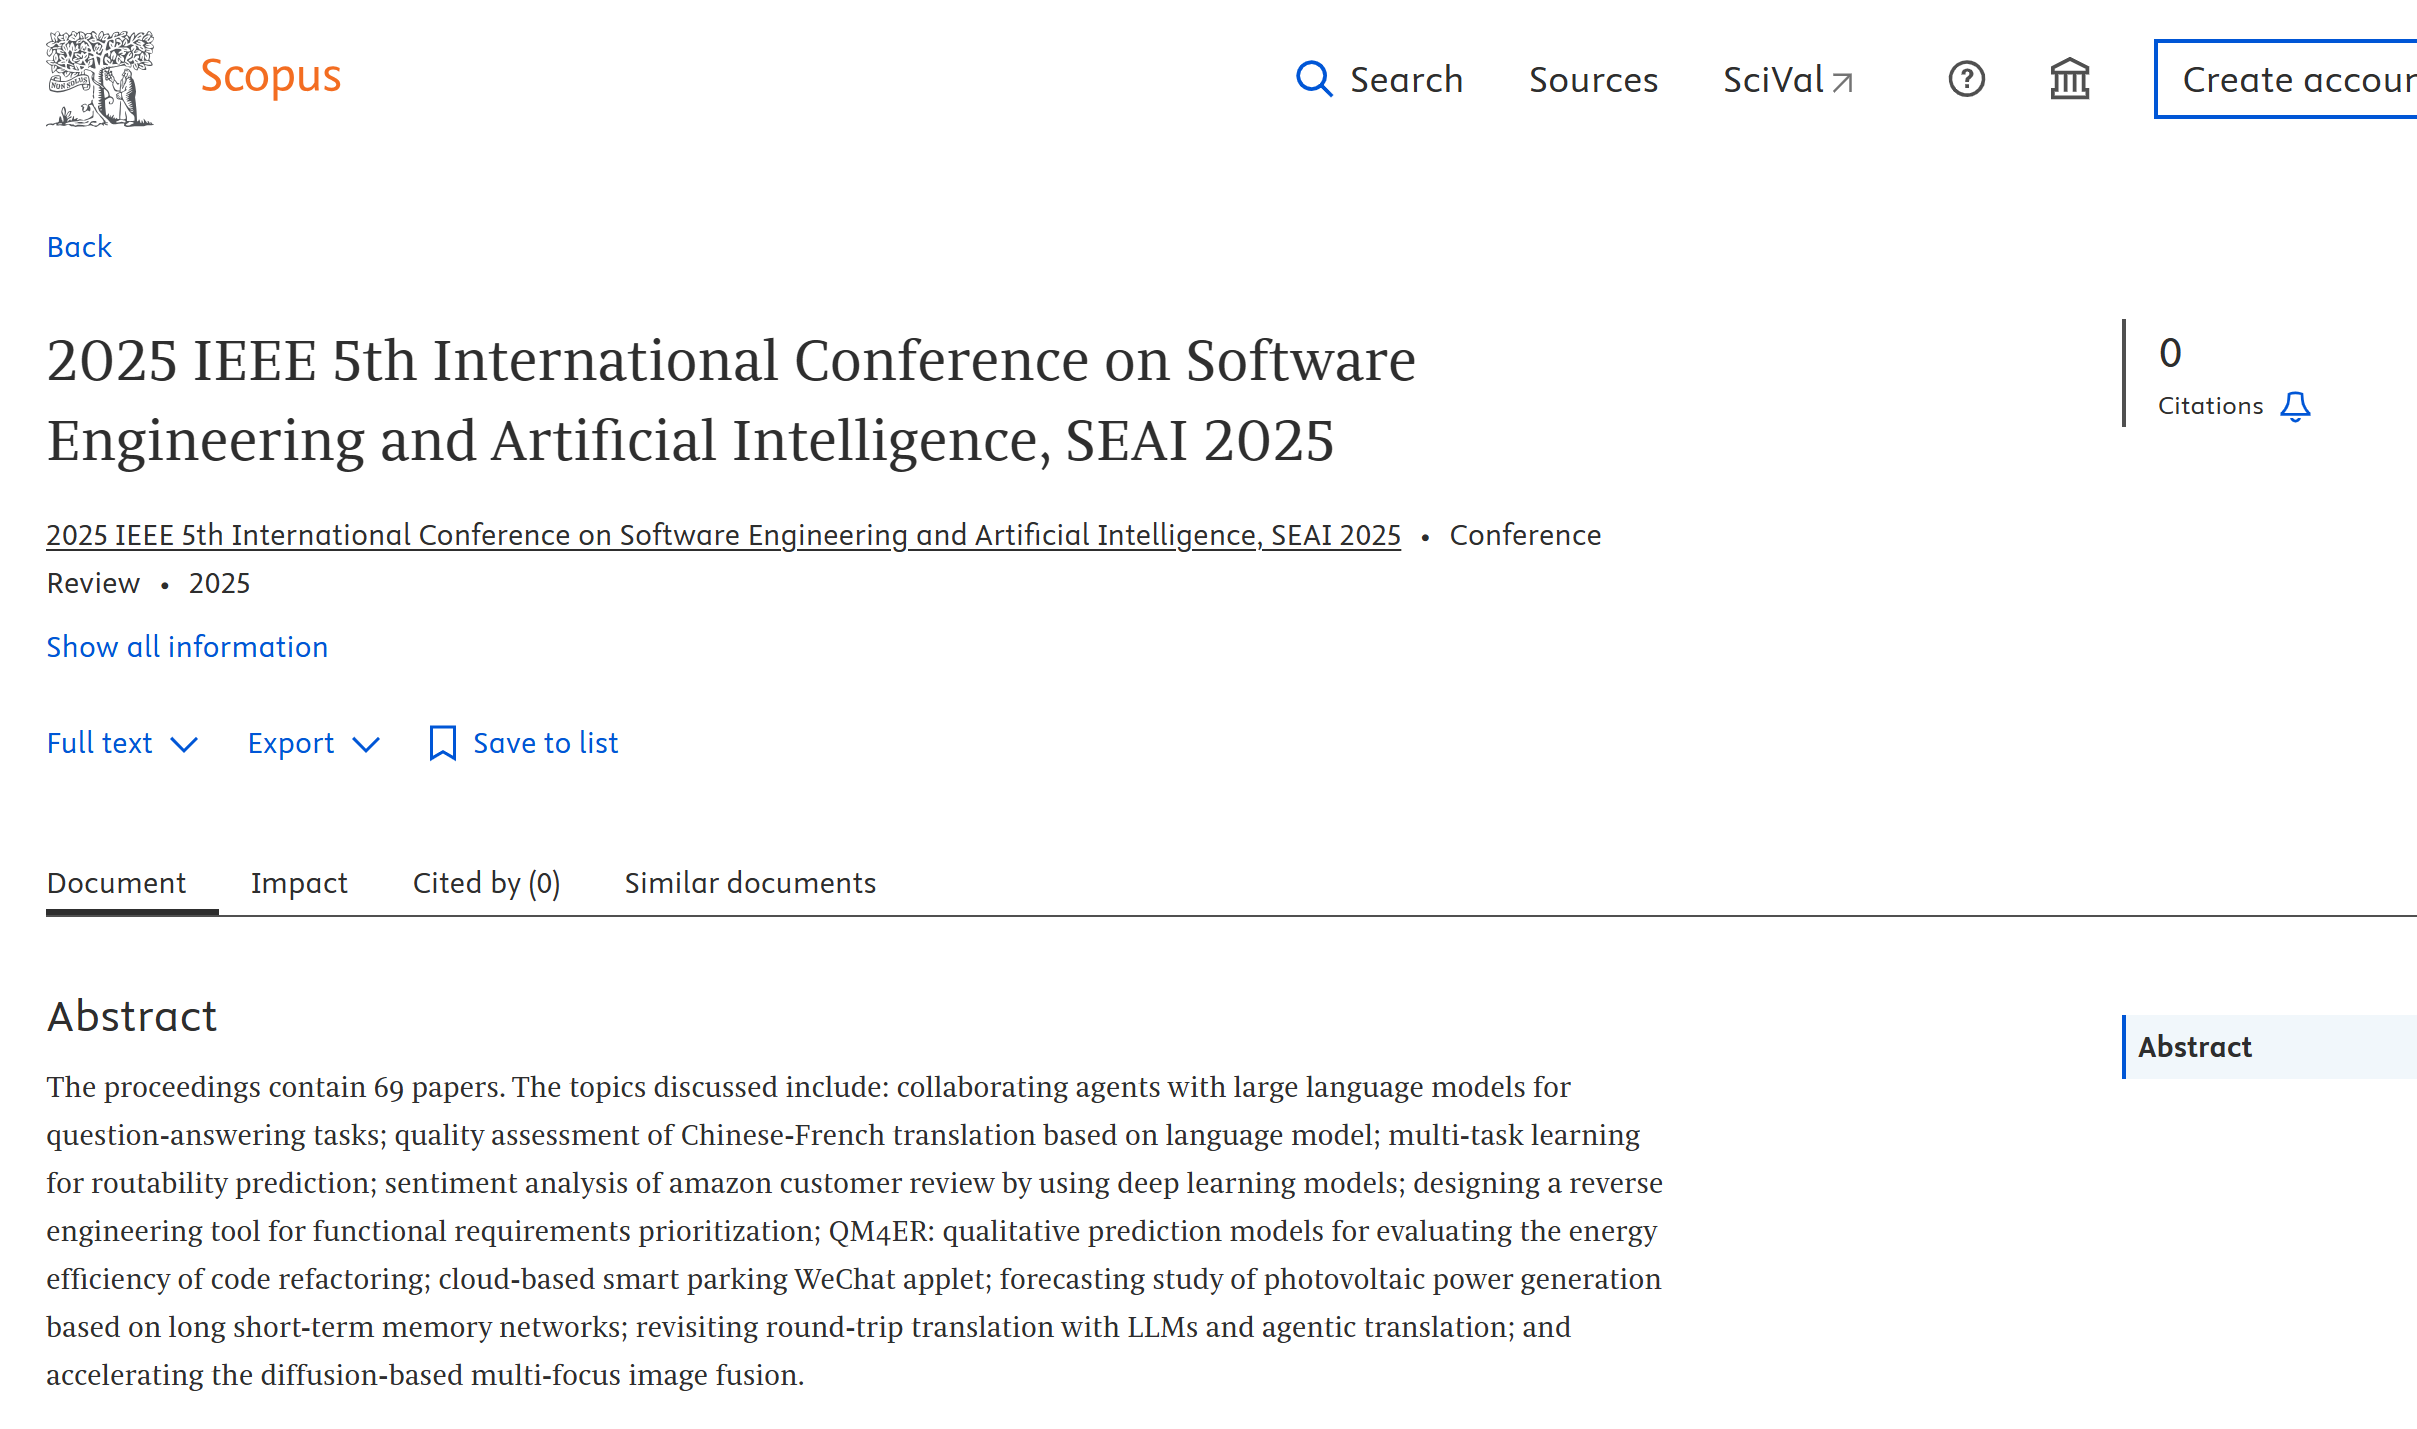Click the Save to list bookmark icon

click(442, 743)
